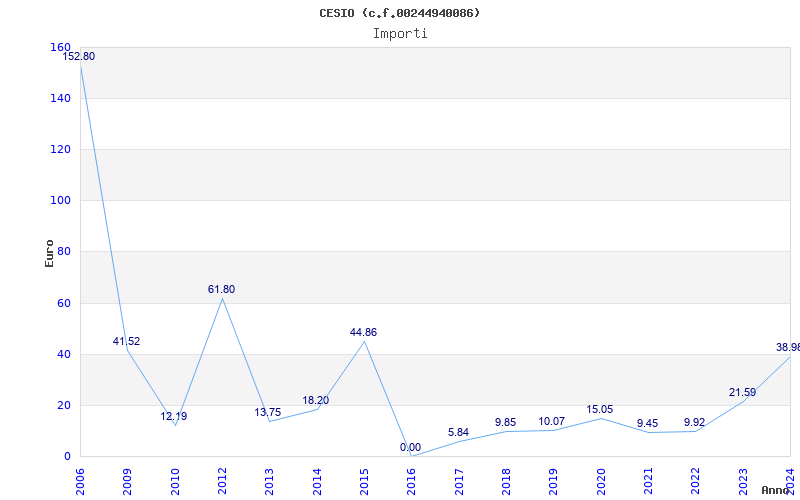Select the 15.05 data label
Image resolution: width=800 pixels, height=500 pixels.
point(599,409)
